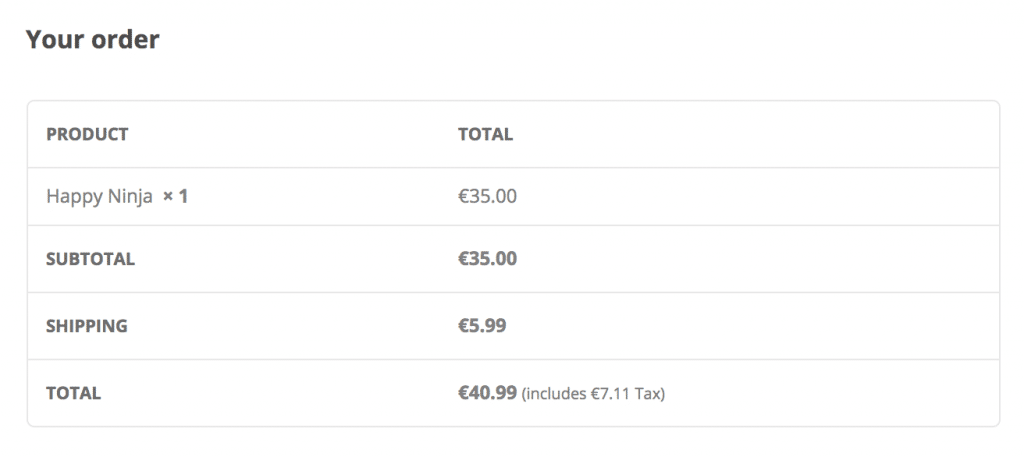Click the Your order heading
Viewport: 1024px width, 457px height.
tap(92, 39)
